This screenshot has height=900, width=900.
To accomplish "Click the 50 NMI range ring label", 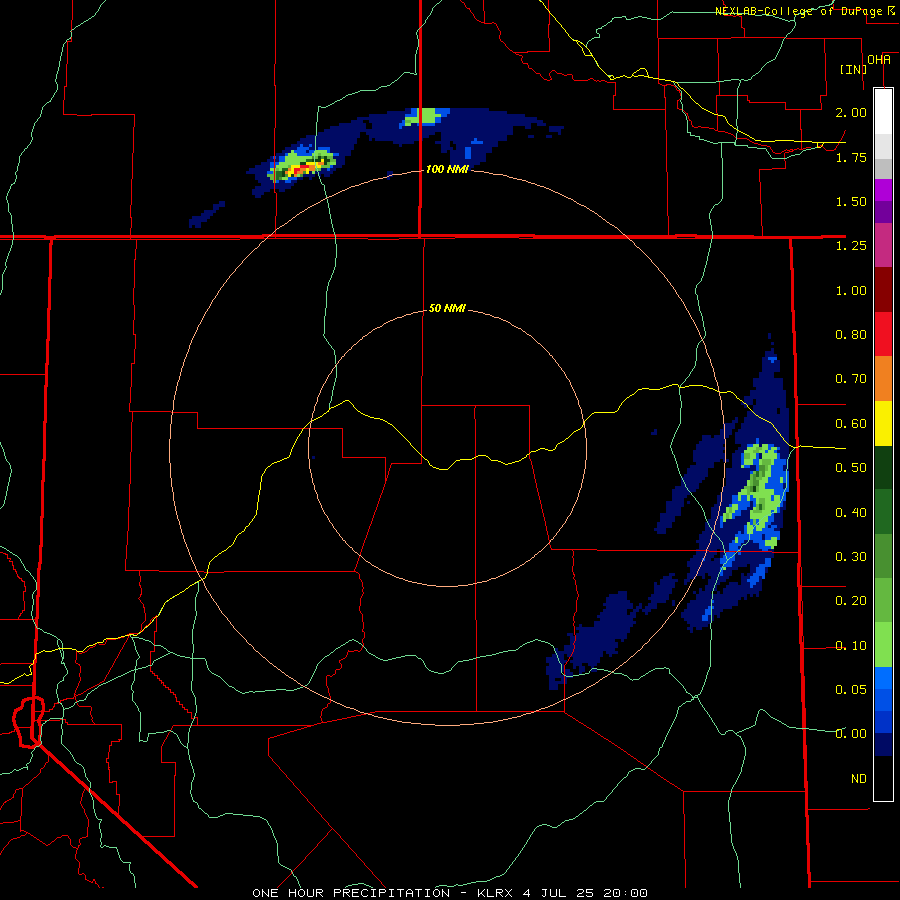I will 447,308.
